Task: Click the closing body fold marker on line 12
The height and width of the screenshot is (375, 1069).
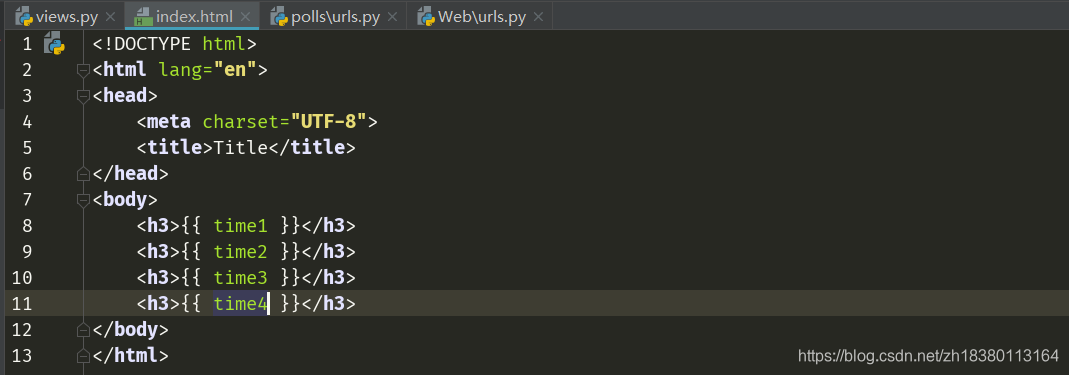Action: 83,330
